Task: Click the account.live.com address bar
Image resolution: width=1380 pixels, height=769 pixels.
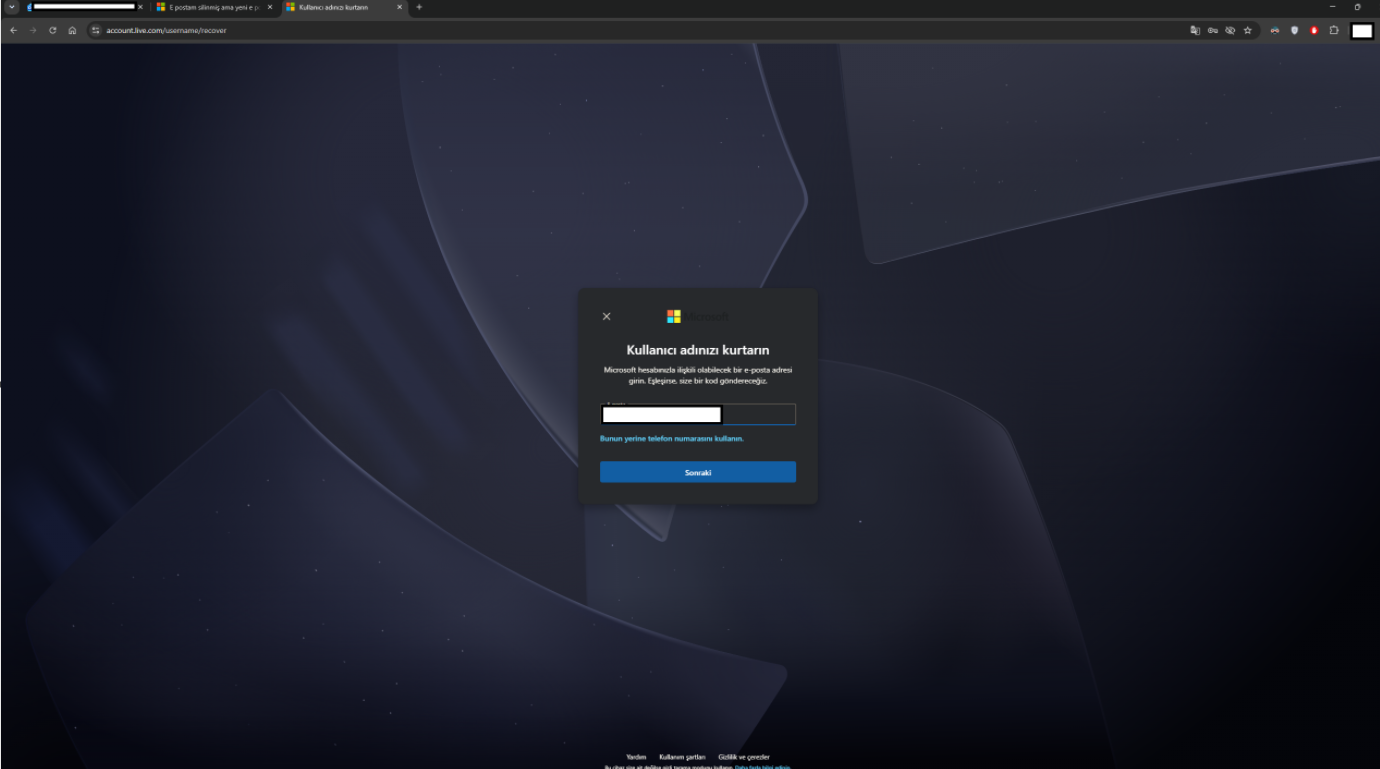Action: pos(640,30)
